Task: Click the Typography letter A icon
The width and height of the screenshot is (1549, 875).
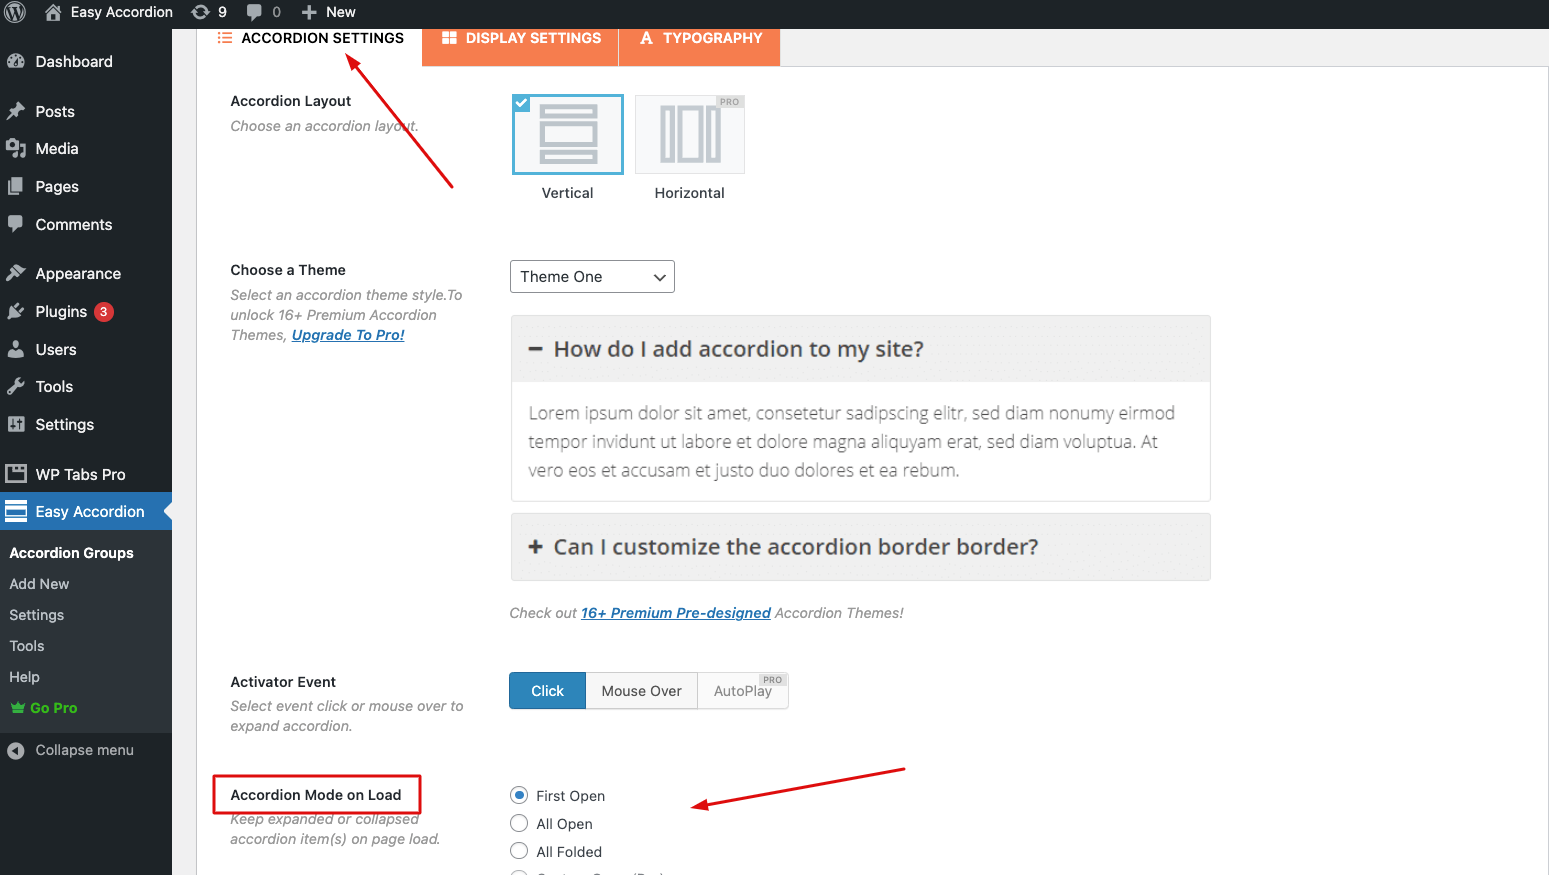Action: (647, 38)
